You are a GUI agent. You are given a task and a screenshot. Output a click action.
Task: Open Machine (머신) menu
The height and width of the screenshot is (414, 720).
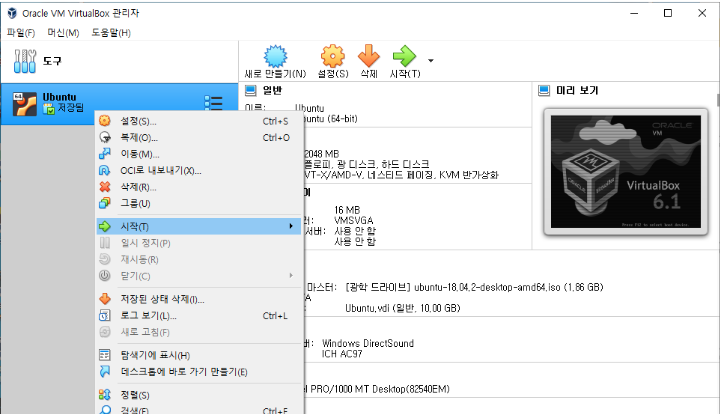(63, 33)
